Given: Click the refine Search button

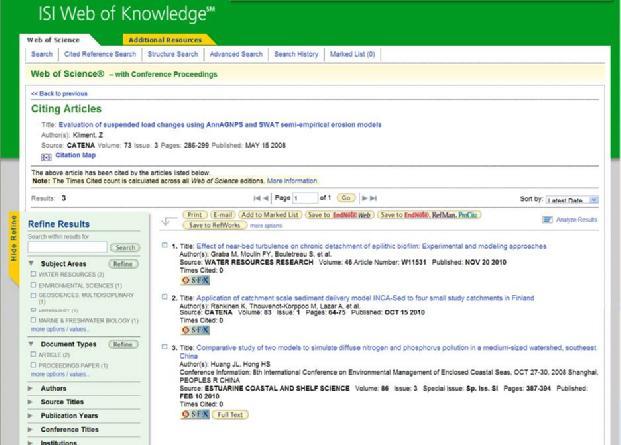Looking at the screenshot, I should pyautogui.click(x=125, y=247).
